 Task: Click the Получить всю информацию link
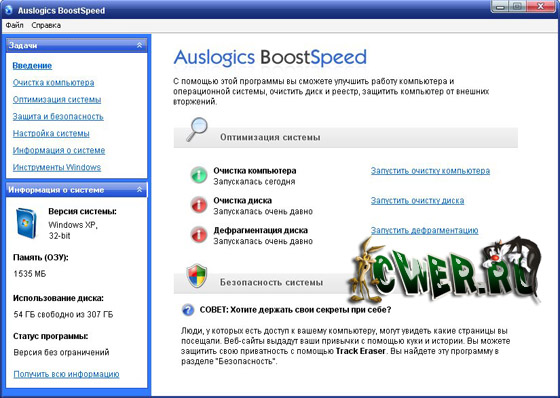(x=66, y=374)
